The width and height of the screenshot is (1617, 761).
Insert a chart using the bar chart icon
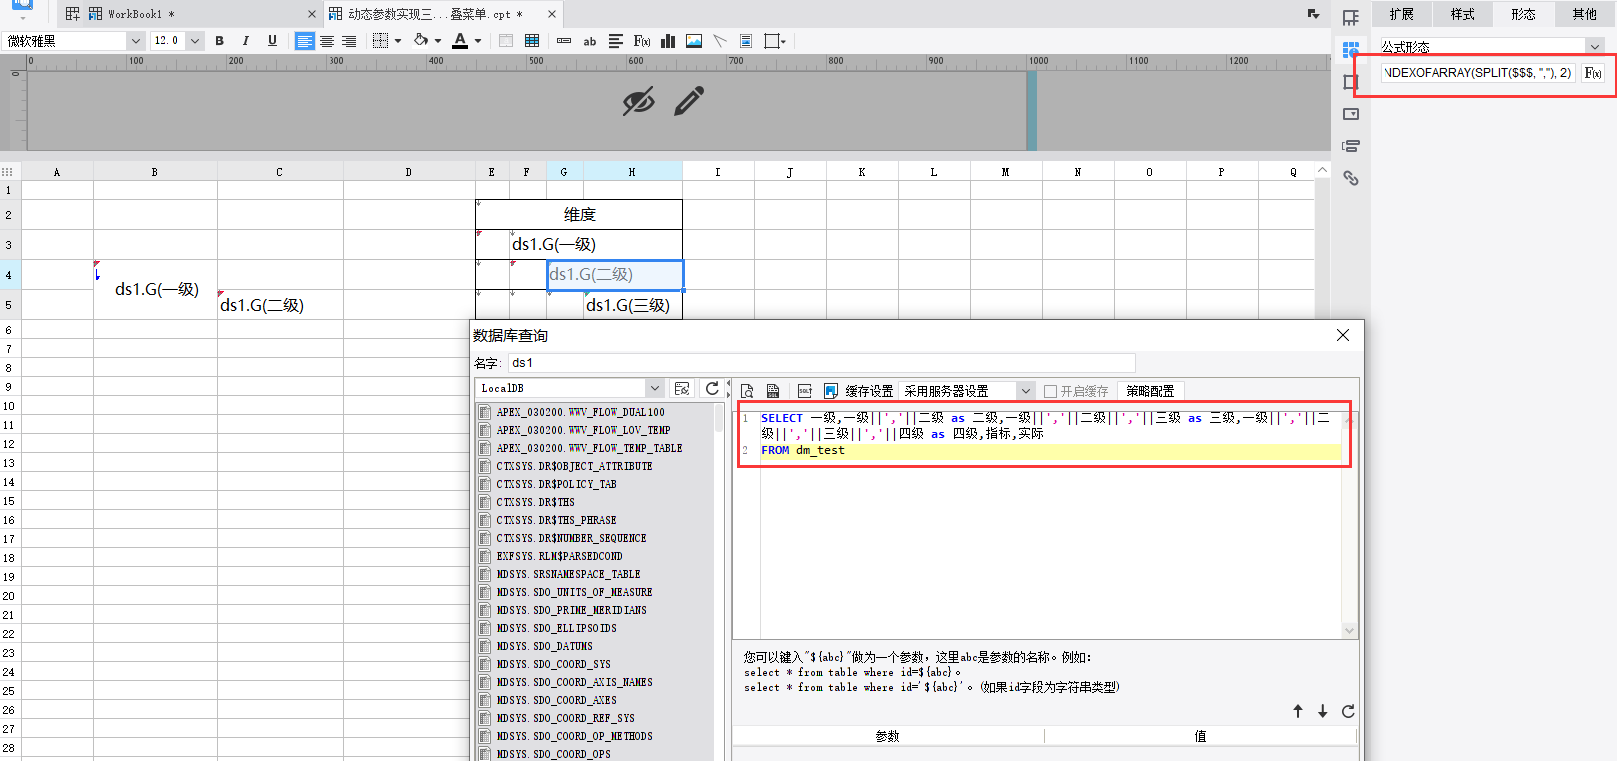pyautogui.click(x=668, y=41)
